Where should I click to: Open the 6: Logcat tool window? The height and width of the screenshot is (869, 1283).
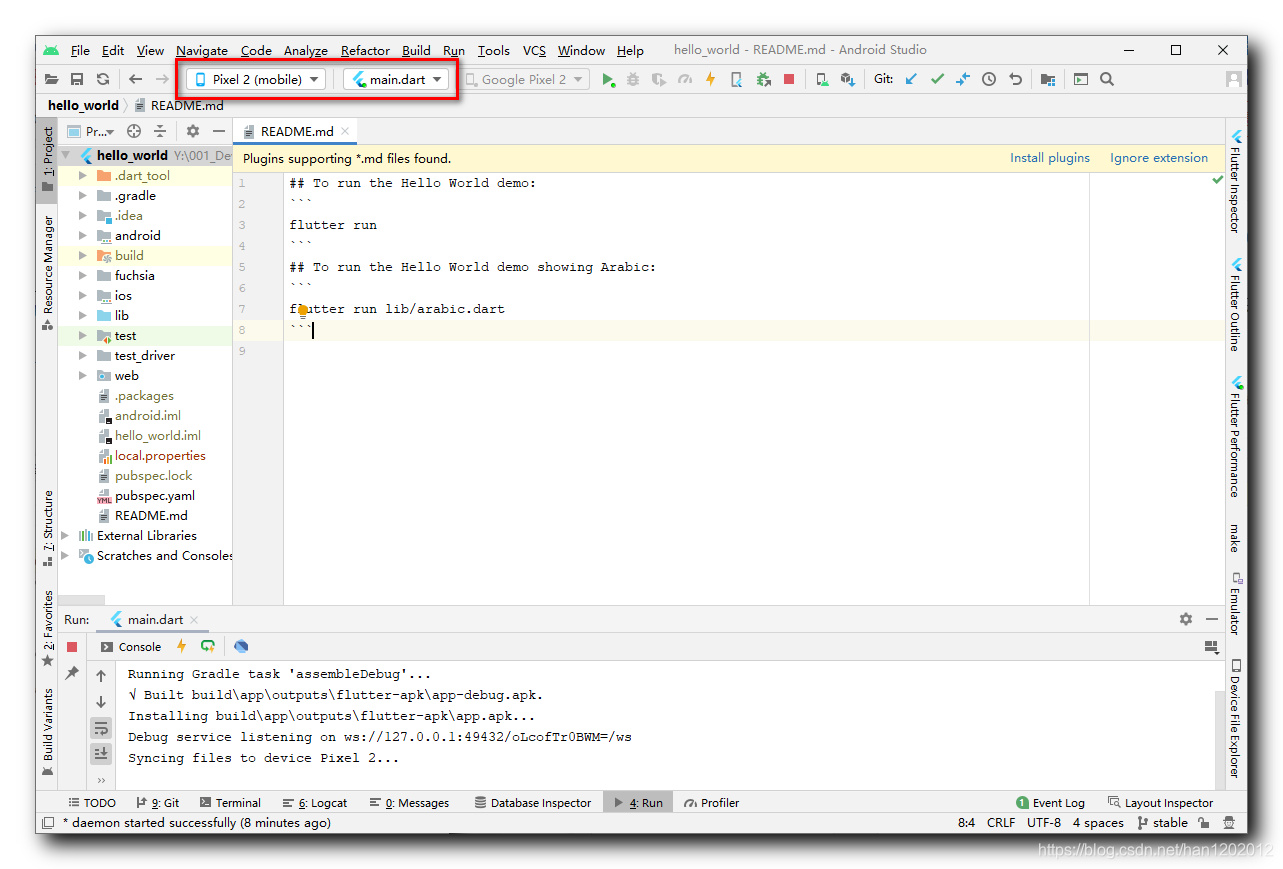315,802
